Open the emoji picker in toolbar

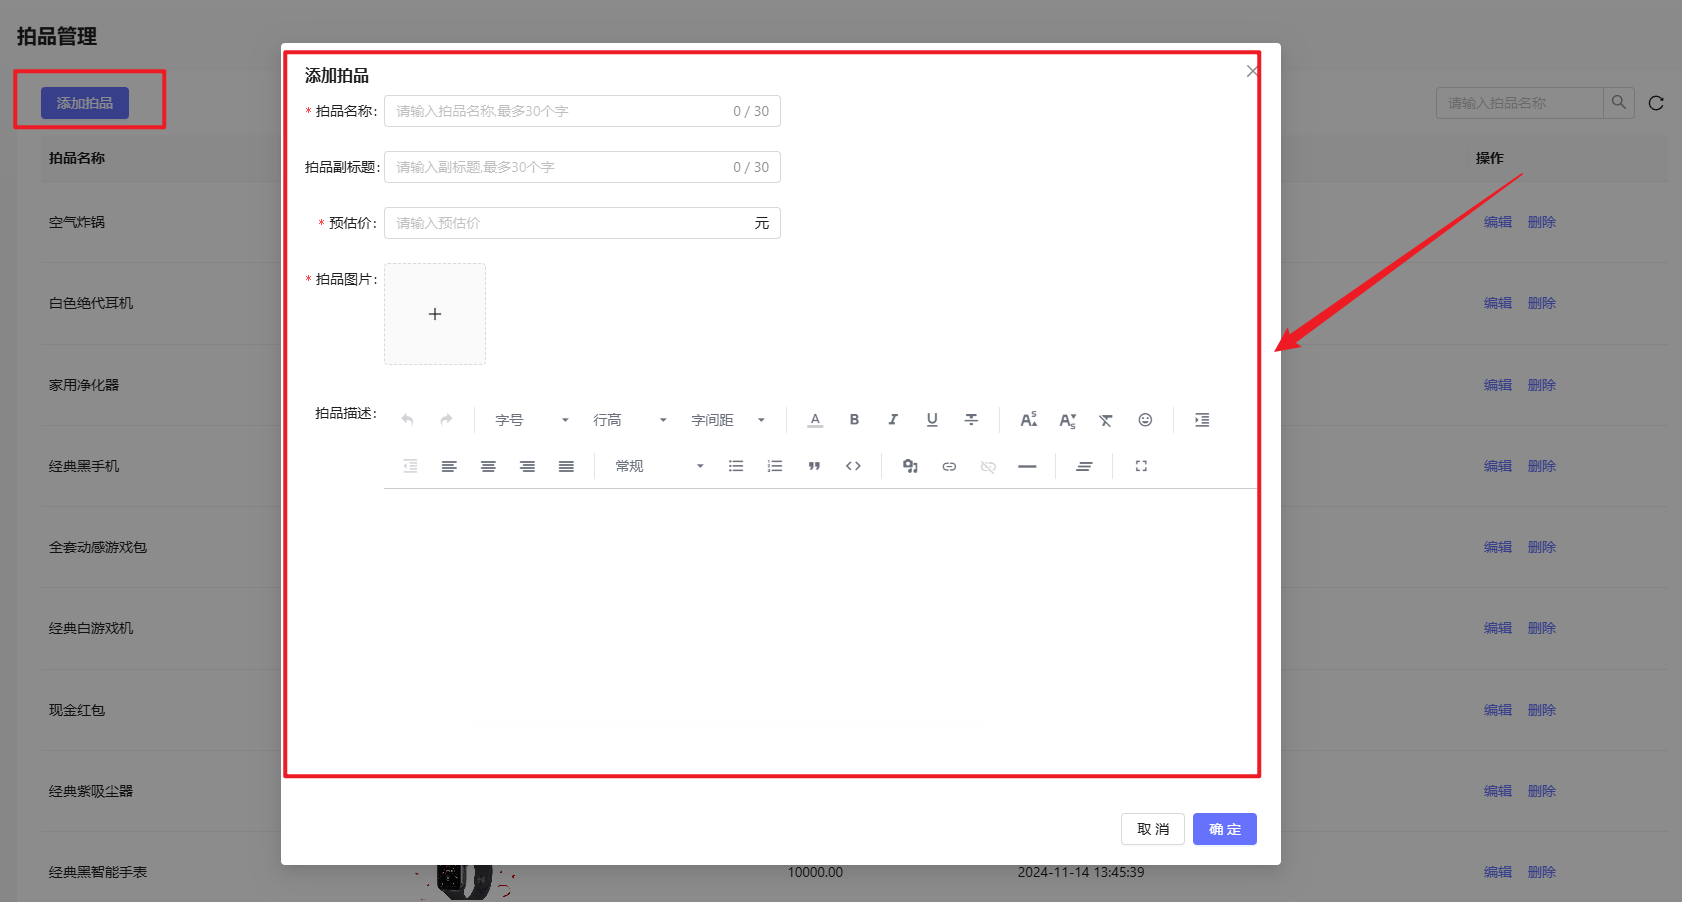(1145, 420)
